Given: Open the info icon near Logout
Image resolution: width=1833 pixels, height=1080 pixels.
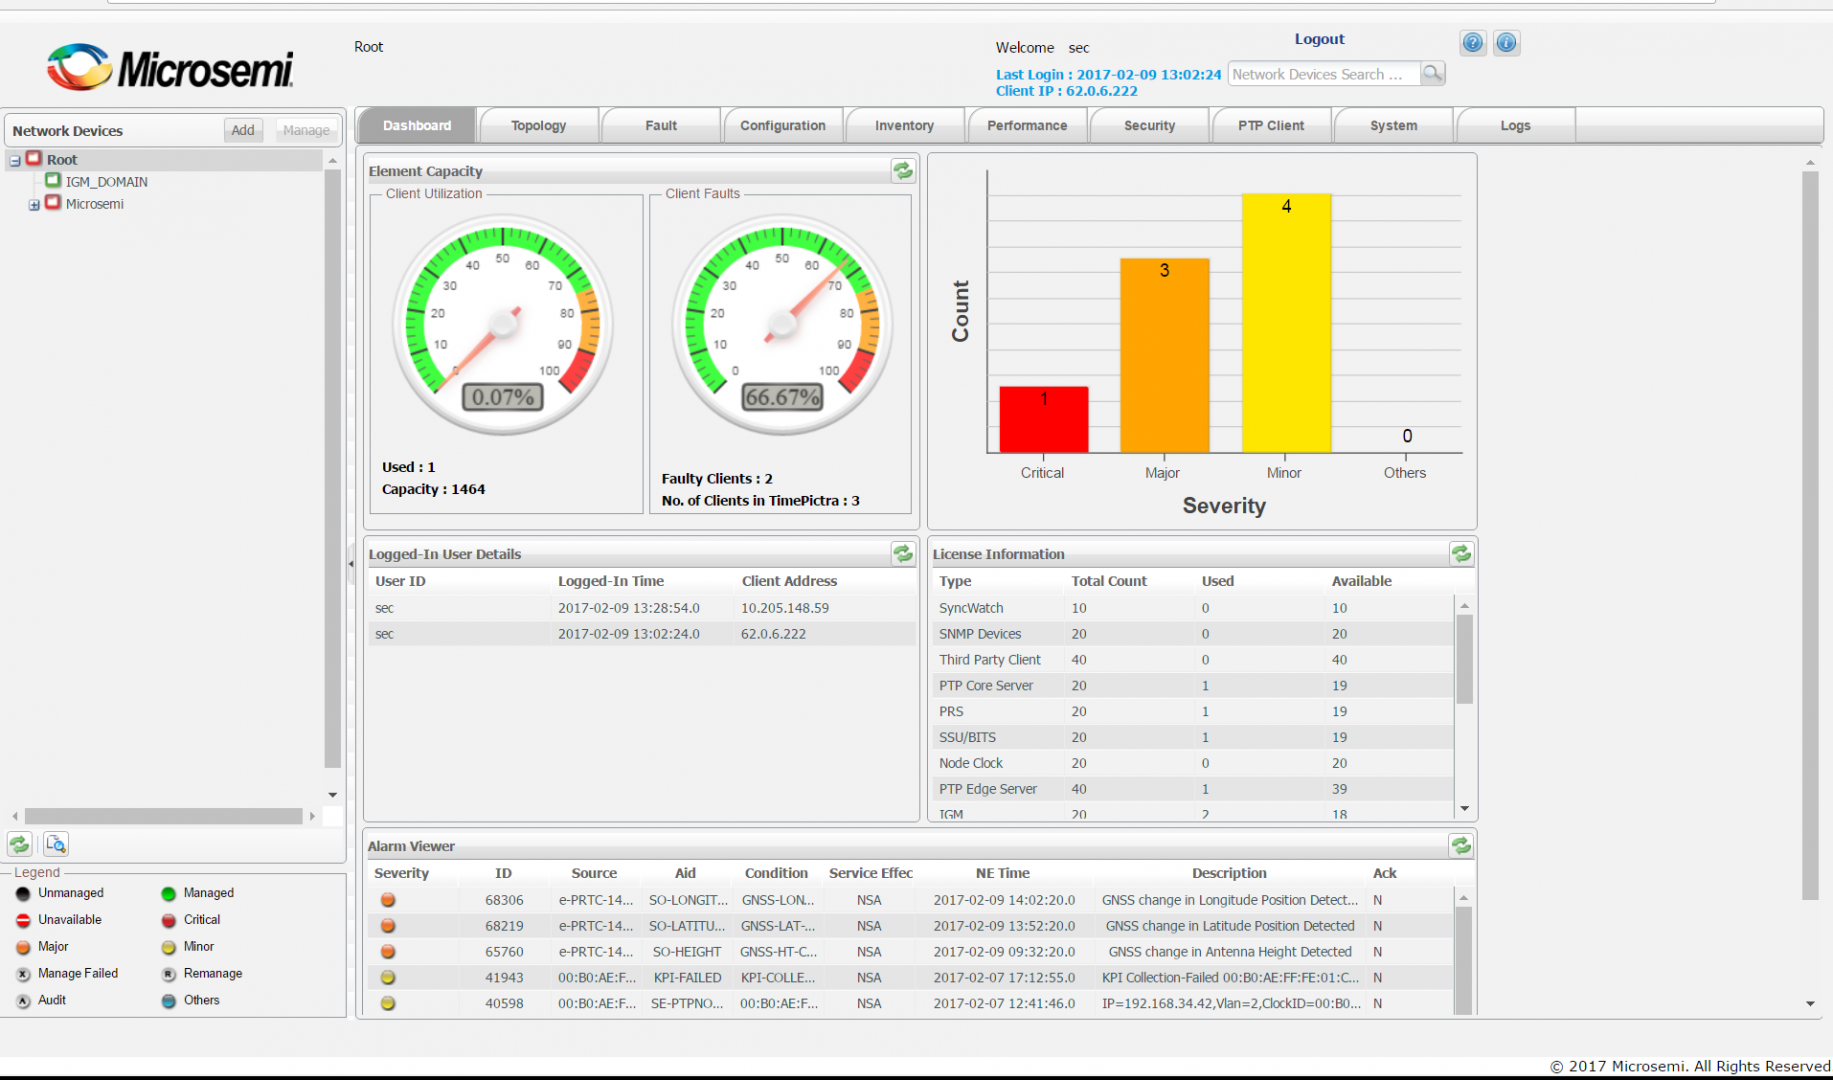Looking at the screenshot, I should [1506, 42].
